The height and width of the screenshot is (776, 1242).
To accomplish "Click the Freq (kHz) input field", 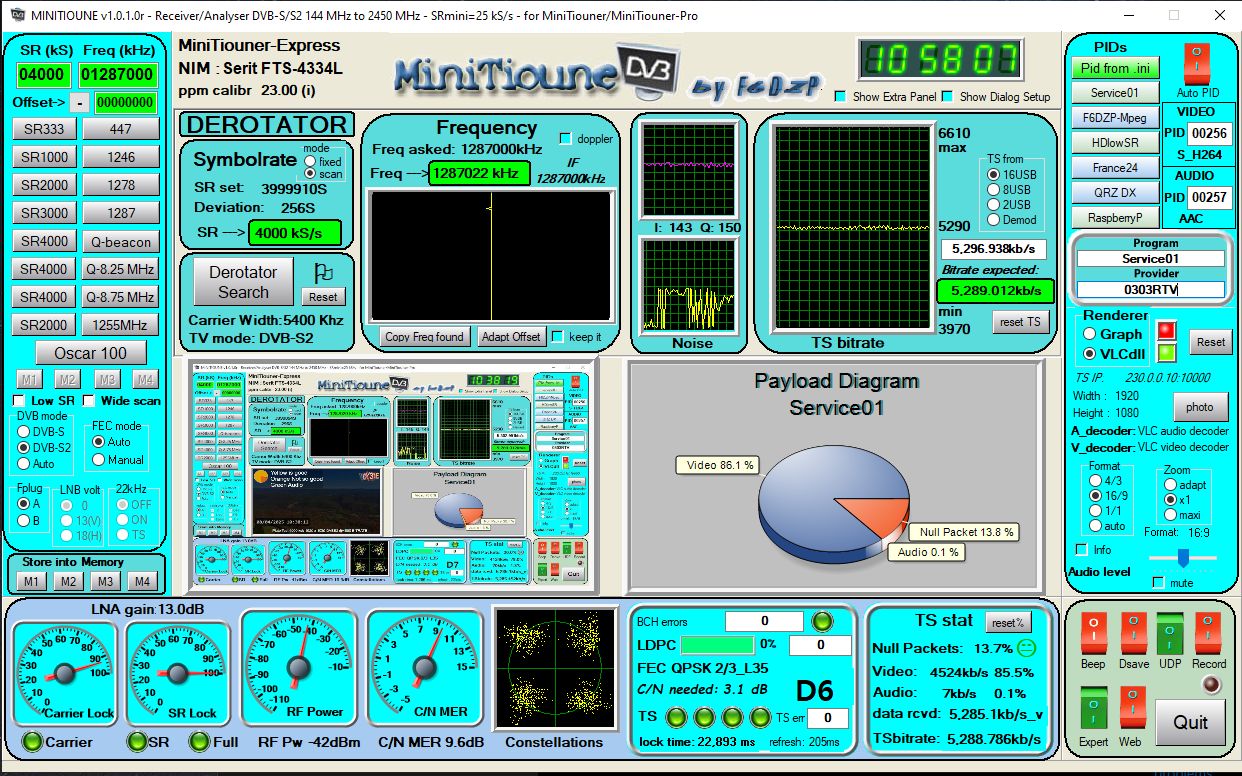I will tap(119, 75).
